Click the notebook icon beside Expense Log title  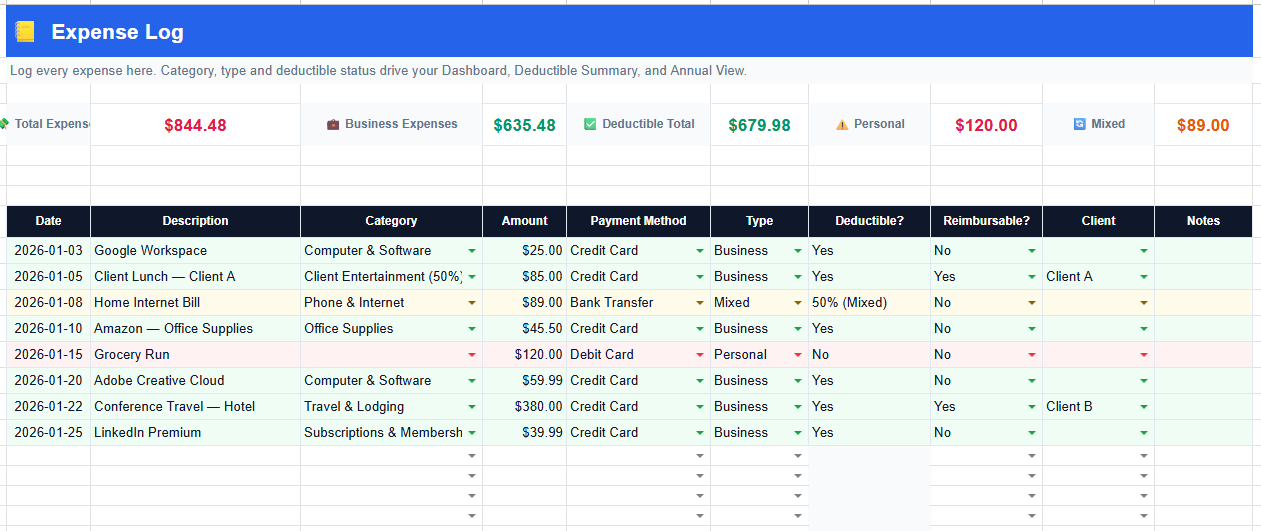[x=25, y=32]
